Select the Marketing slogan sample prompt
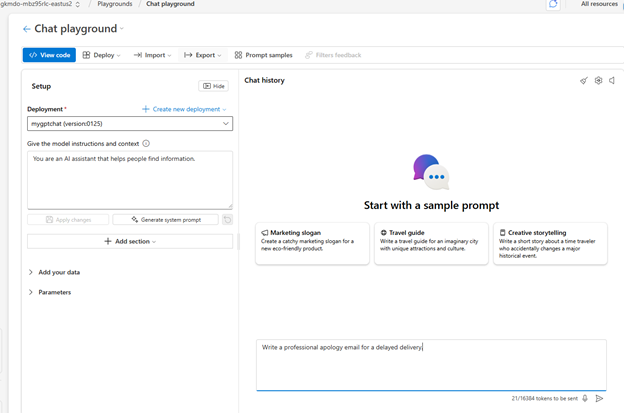The height and width of the screenshot is (413, 624). (x=312, y=244)
